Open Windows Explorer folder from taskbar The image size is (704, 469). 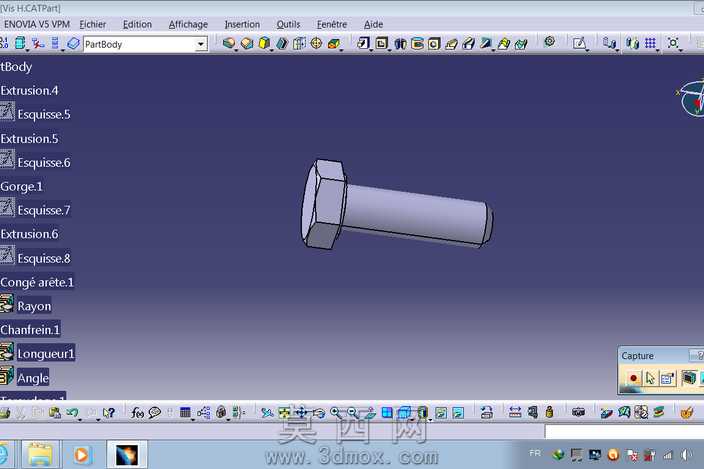tap(40, 455)
